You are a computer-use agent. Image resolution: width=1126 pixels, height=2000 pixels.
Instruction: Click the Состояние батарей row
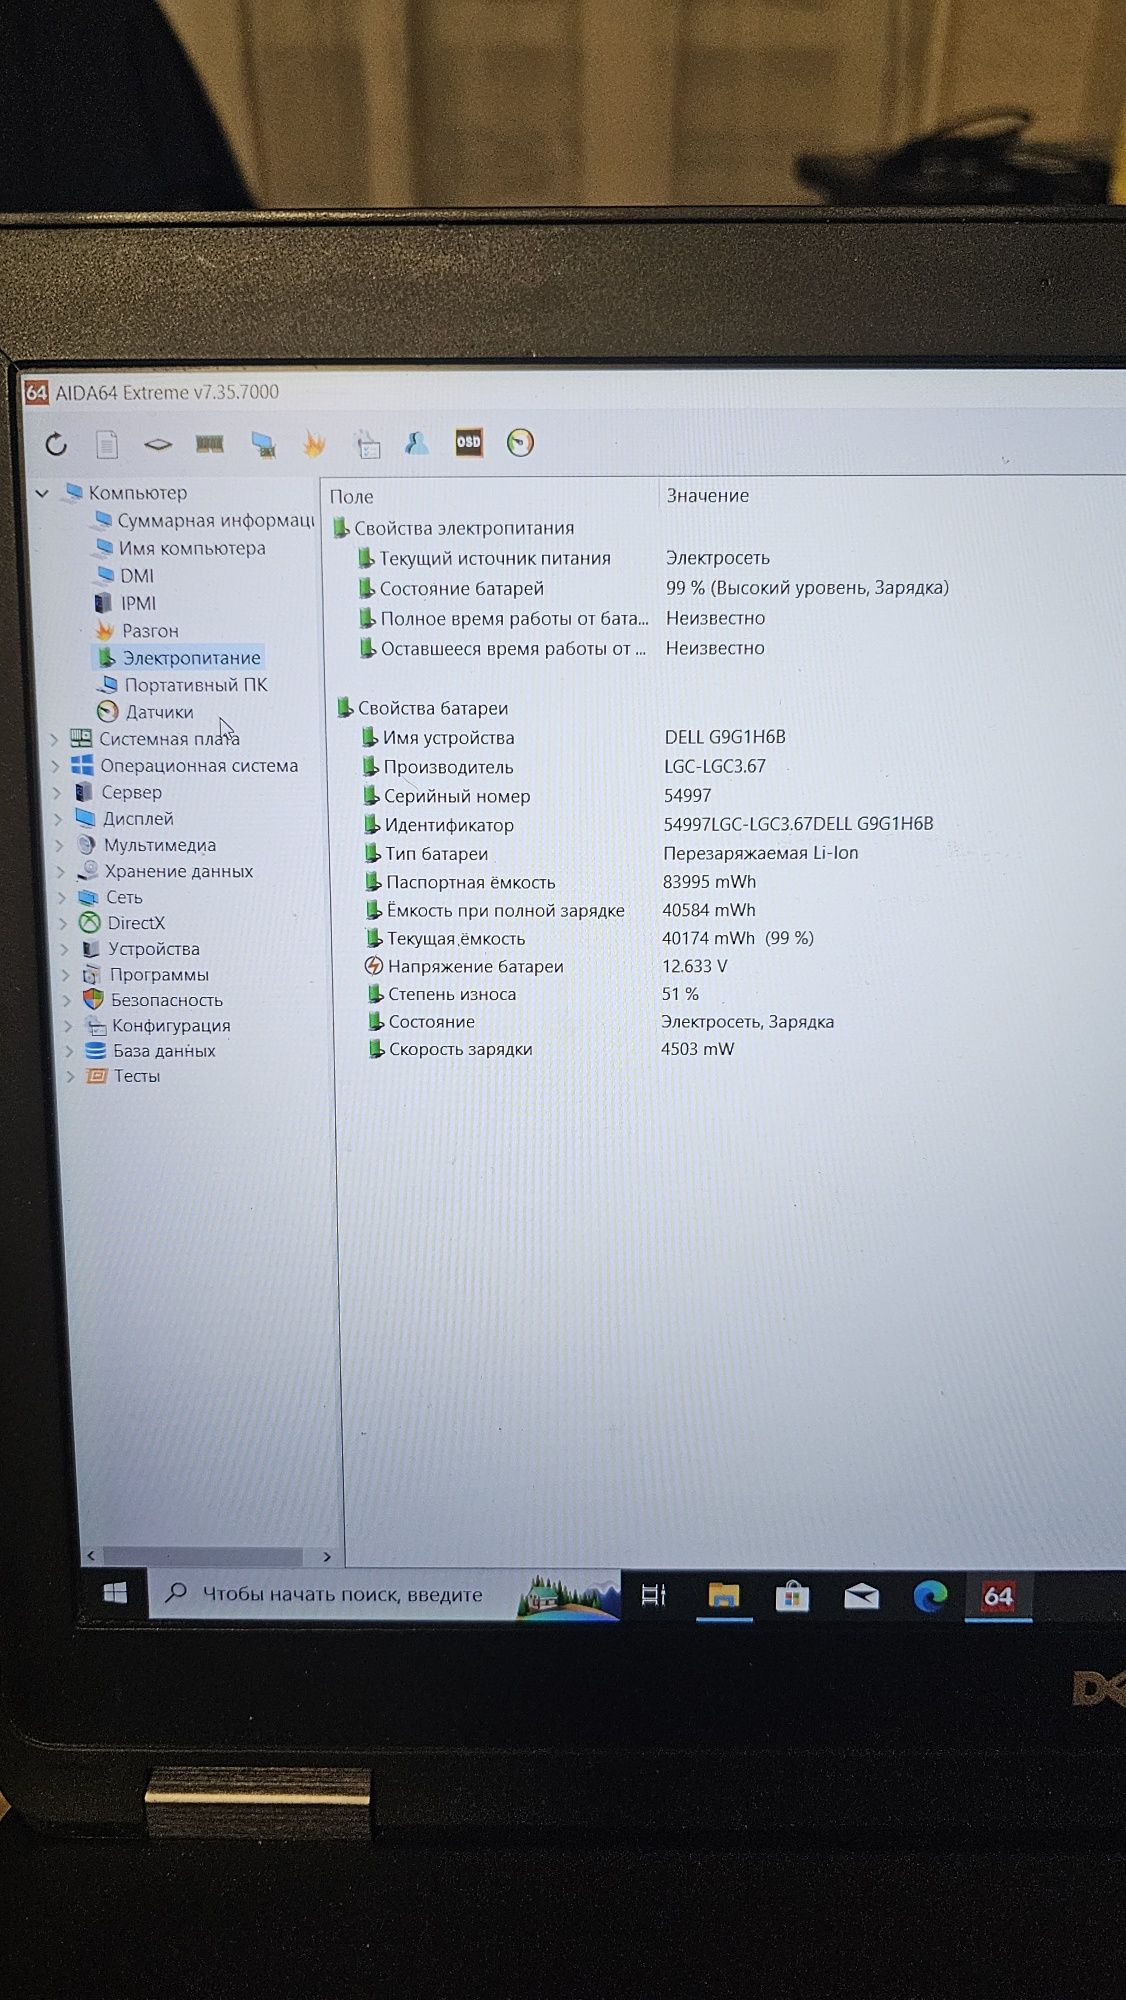[654, 588]
